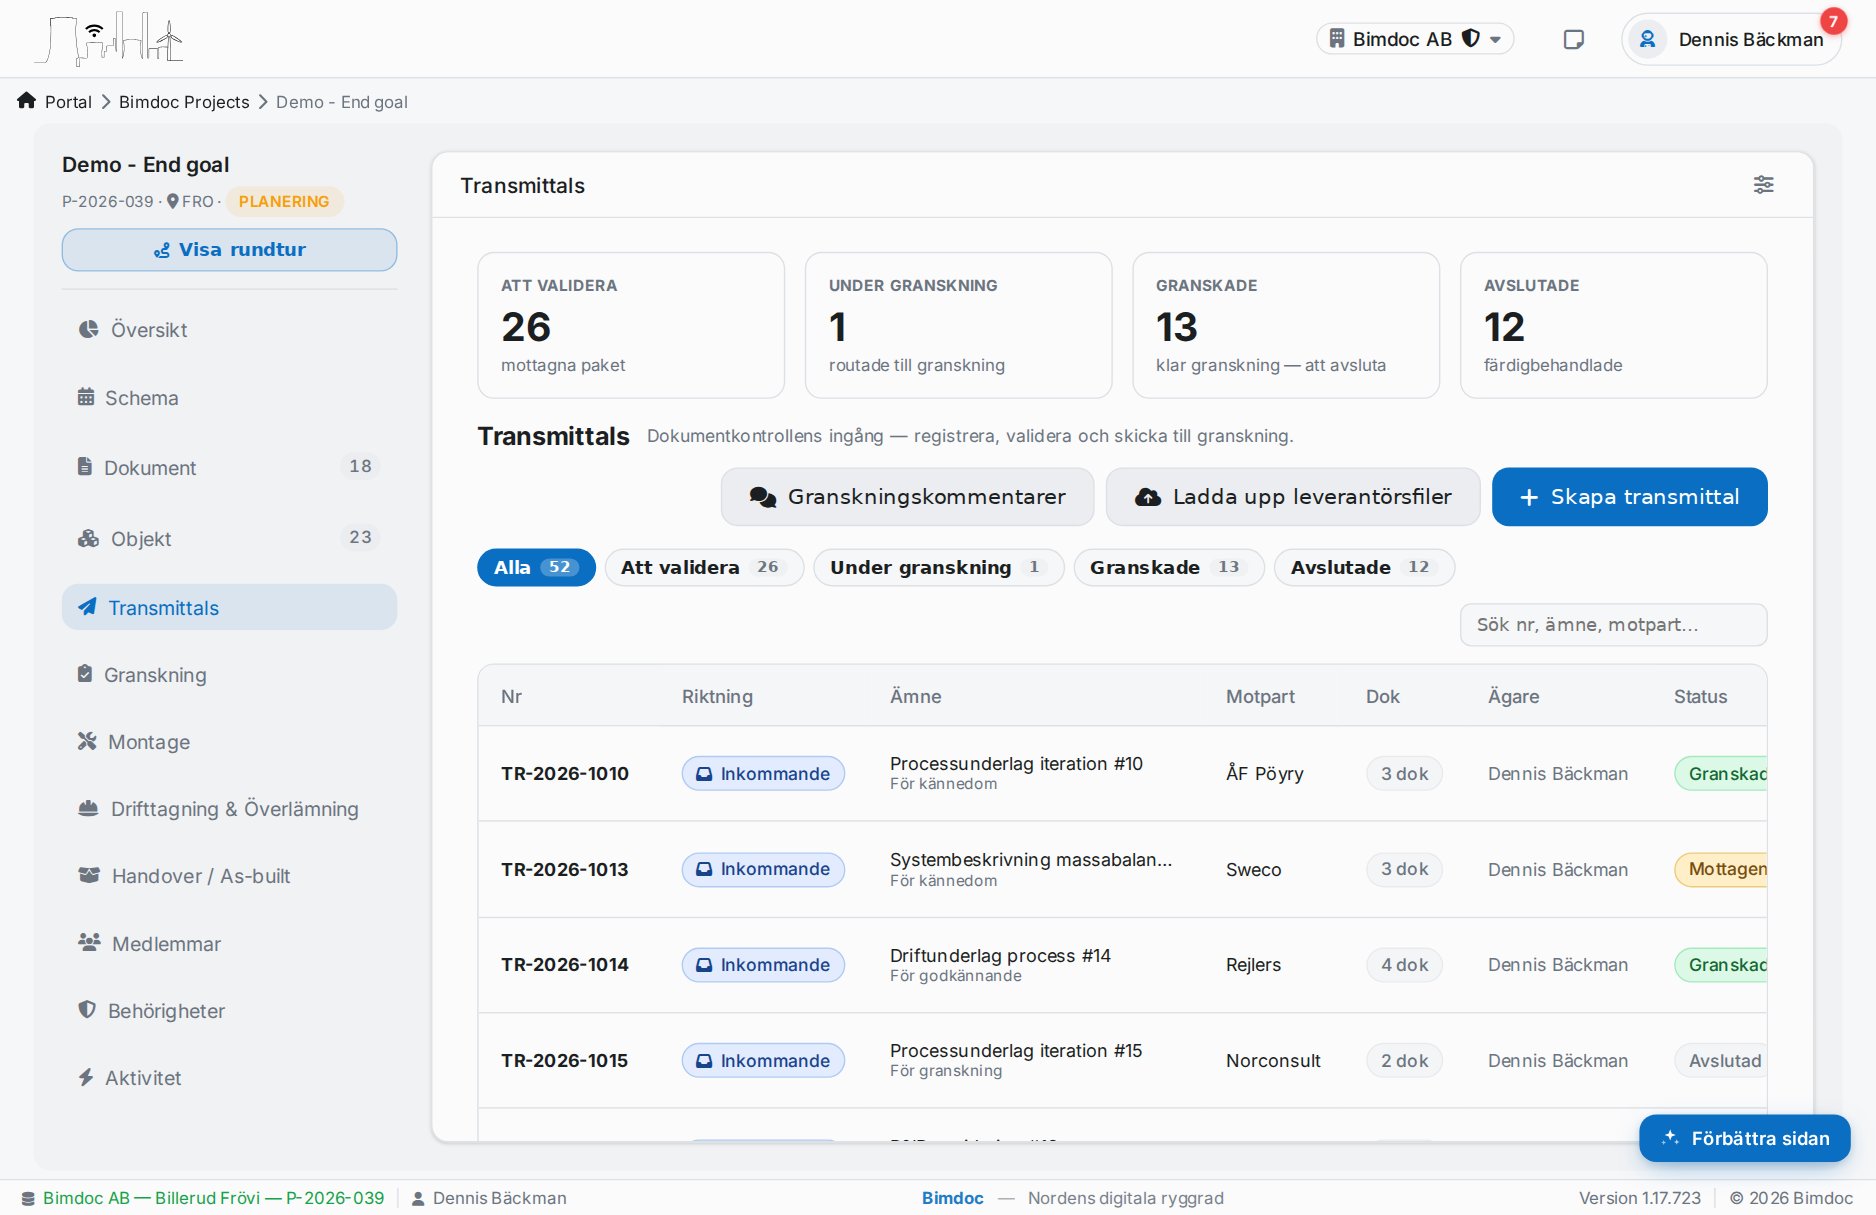
Task: Go to Portal via home icon
Action: [27, 101]
